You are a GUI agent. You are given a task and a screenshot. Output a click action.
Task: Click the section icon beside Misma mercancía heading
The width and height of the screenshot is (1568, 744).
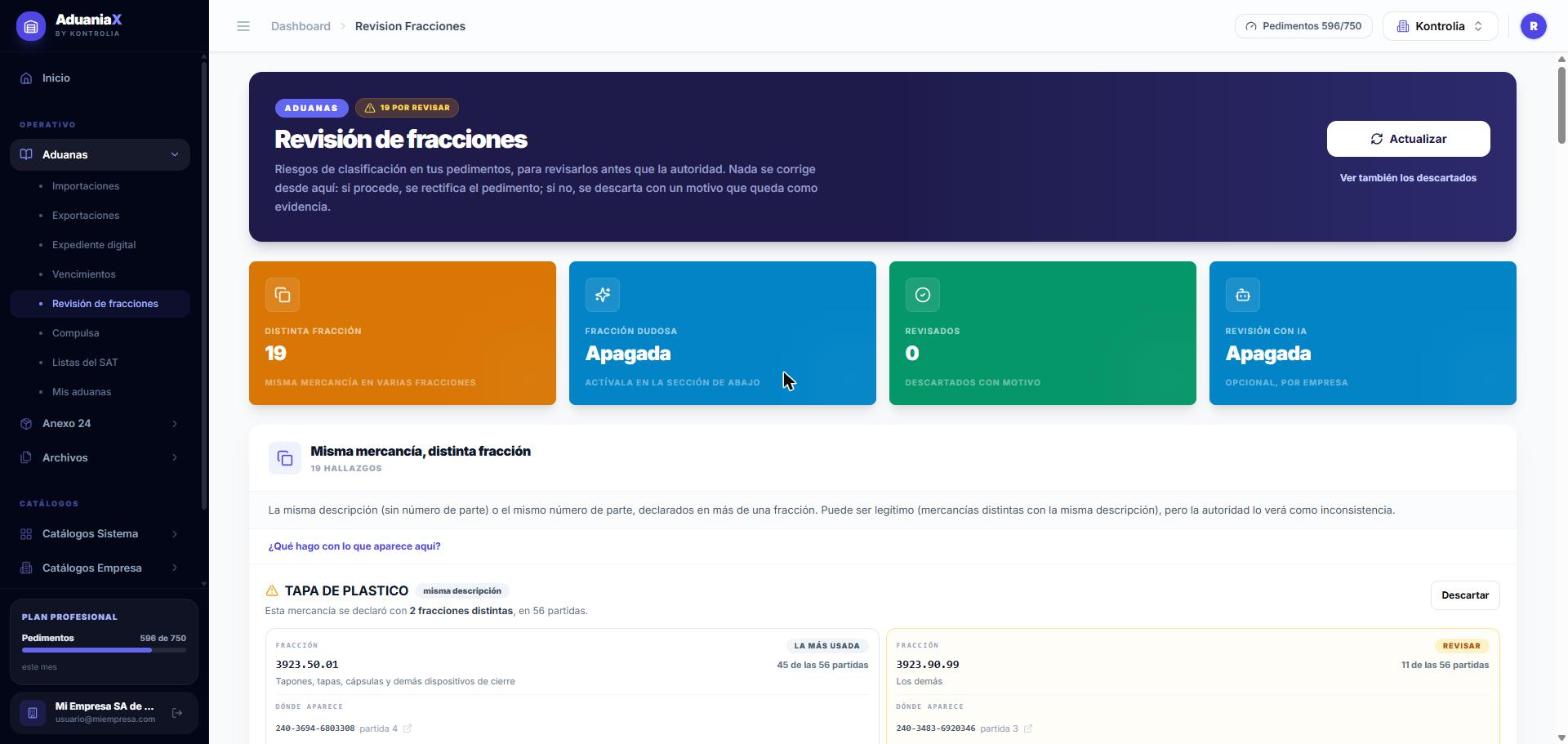tap(285, 458)
